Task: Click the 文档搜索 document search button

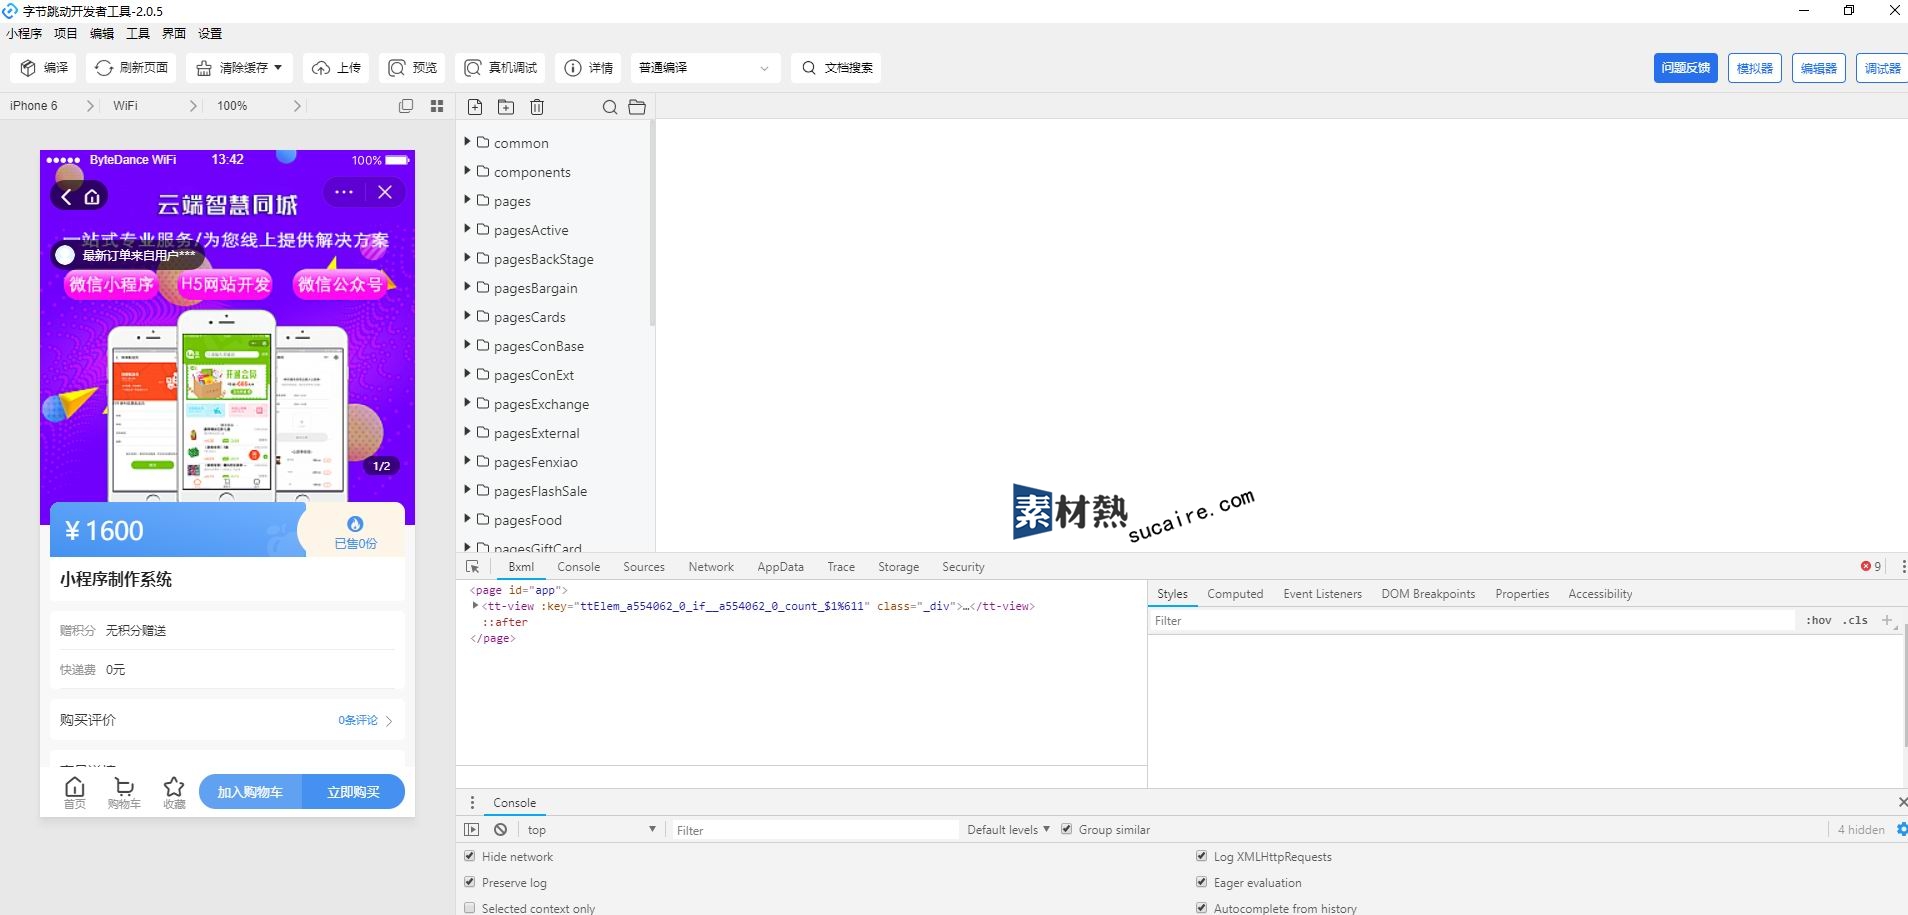Action: click(x=836, y=68)
